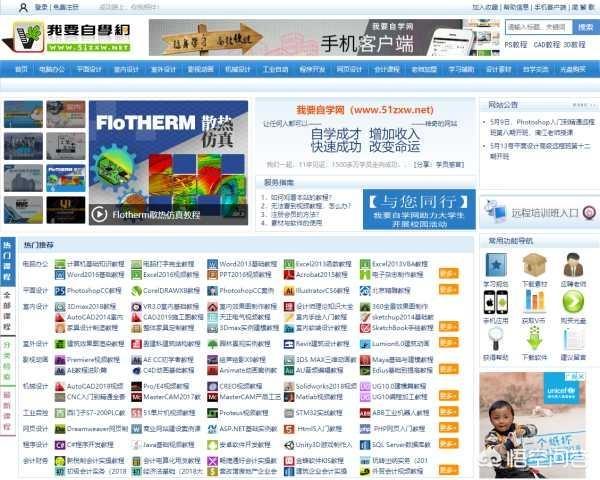Play the Flotherm散热仿真教程 video
Viewport: 600px width, 480px height.
(99, 214)
